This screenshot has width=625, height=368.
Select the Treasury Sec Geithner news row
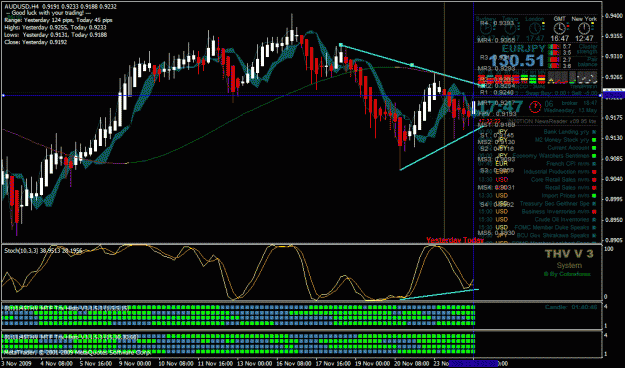pos(537,204)
